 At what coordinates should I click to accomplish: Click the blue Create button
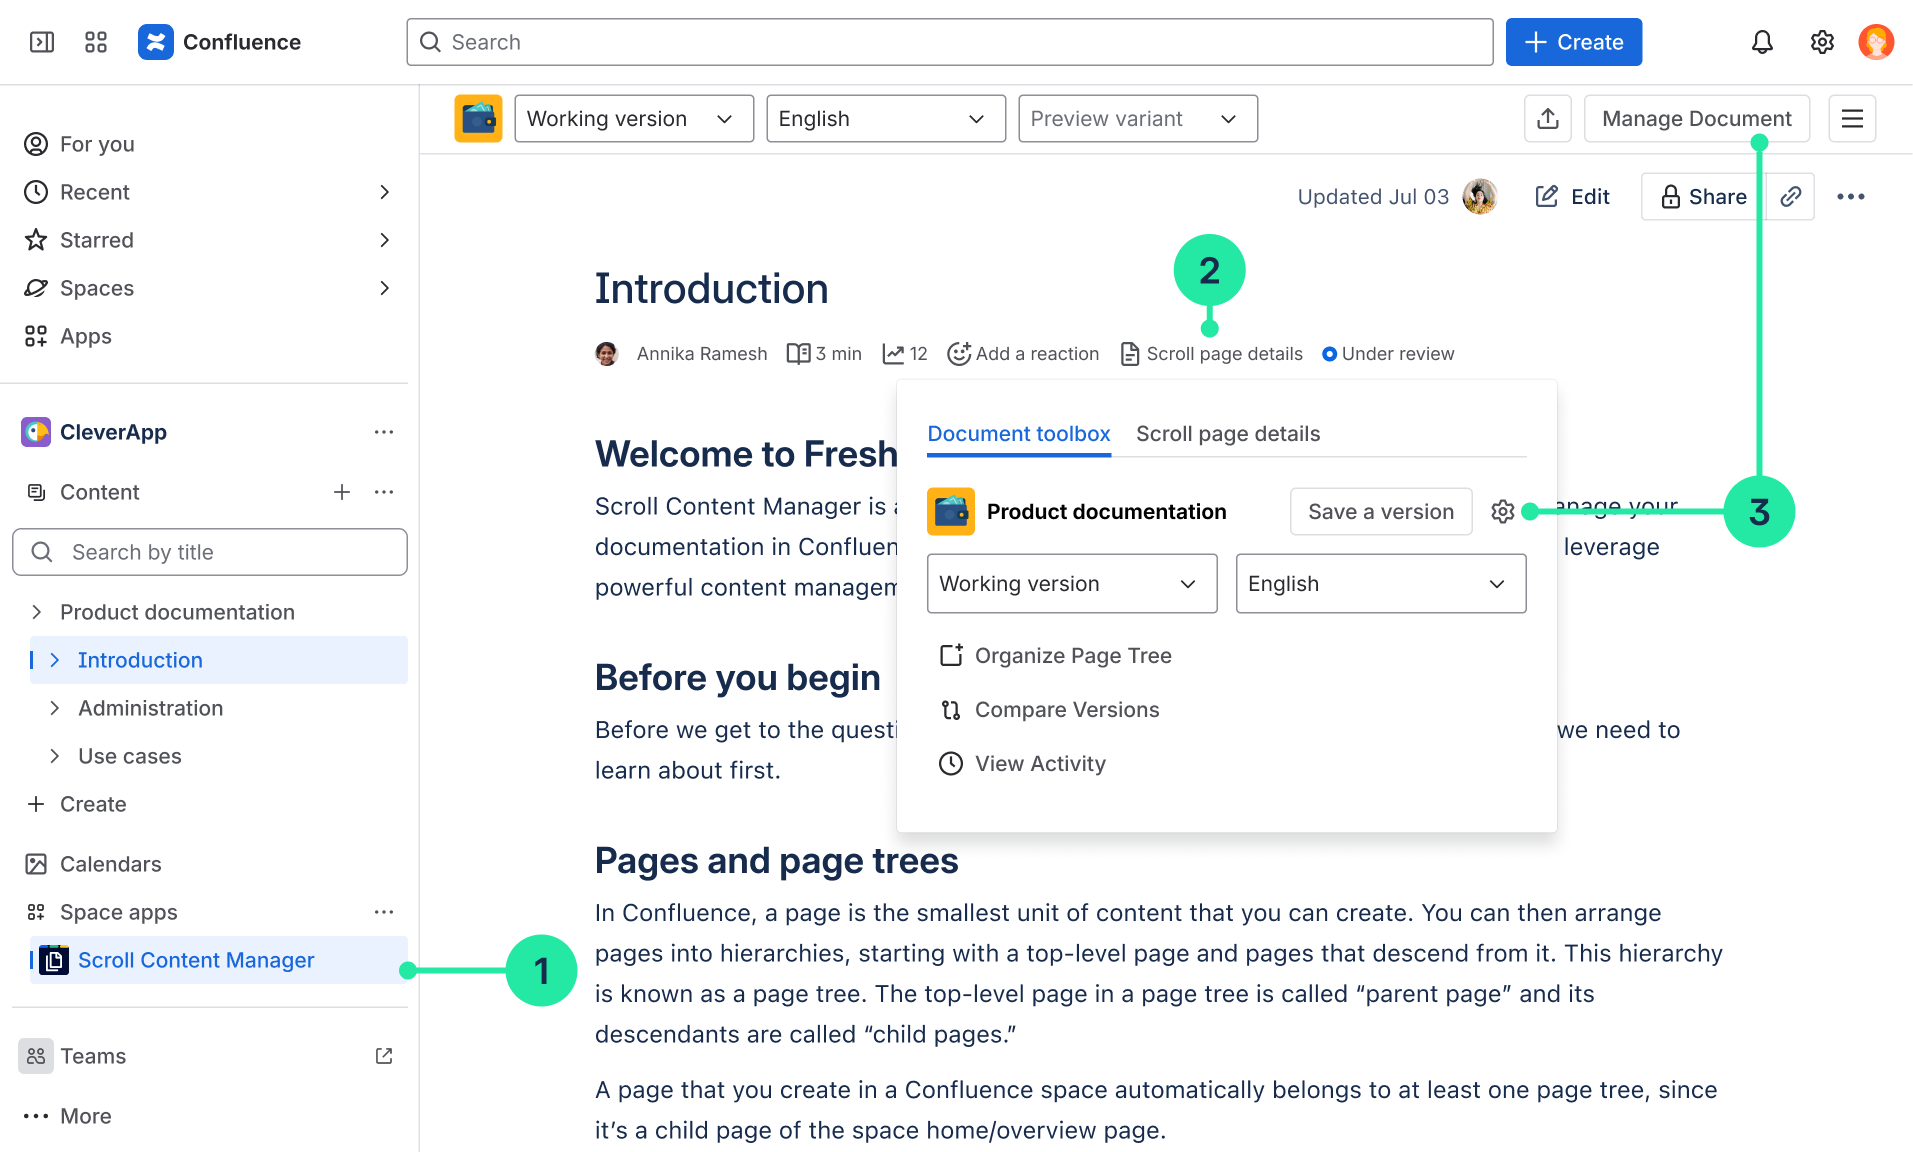[x=1574, y=42]
